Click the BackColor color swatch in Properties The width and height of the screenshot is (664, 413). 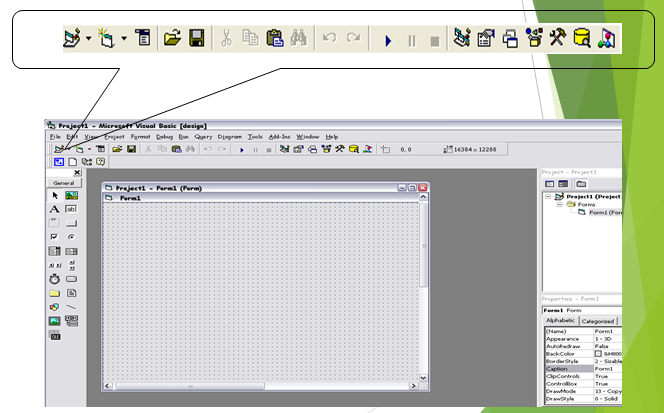598,354
